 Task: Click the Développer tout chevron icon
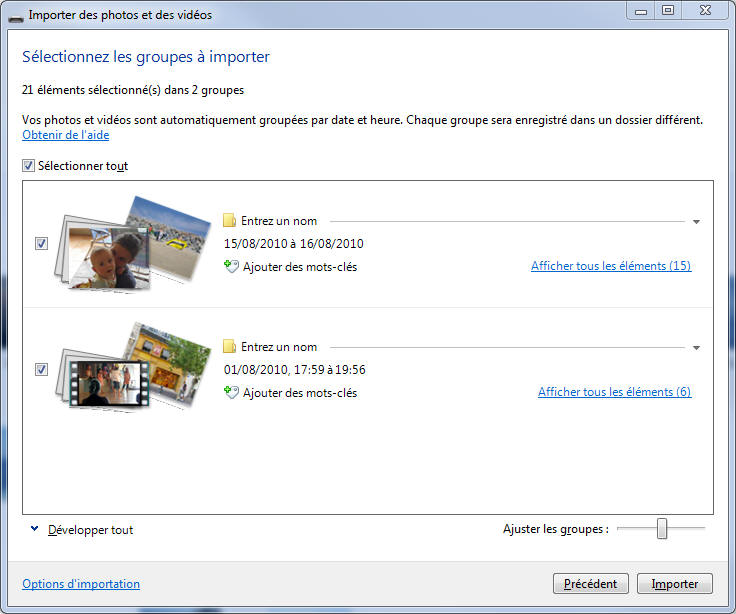(x=34, y=529)
